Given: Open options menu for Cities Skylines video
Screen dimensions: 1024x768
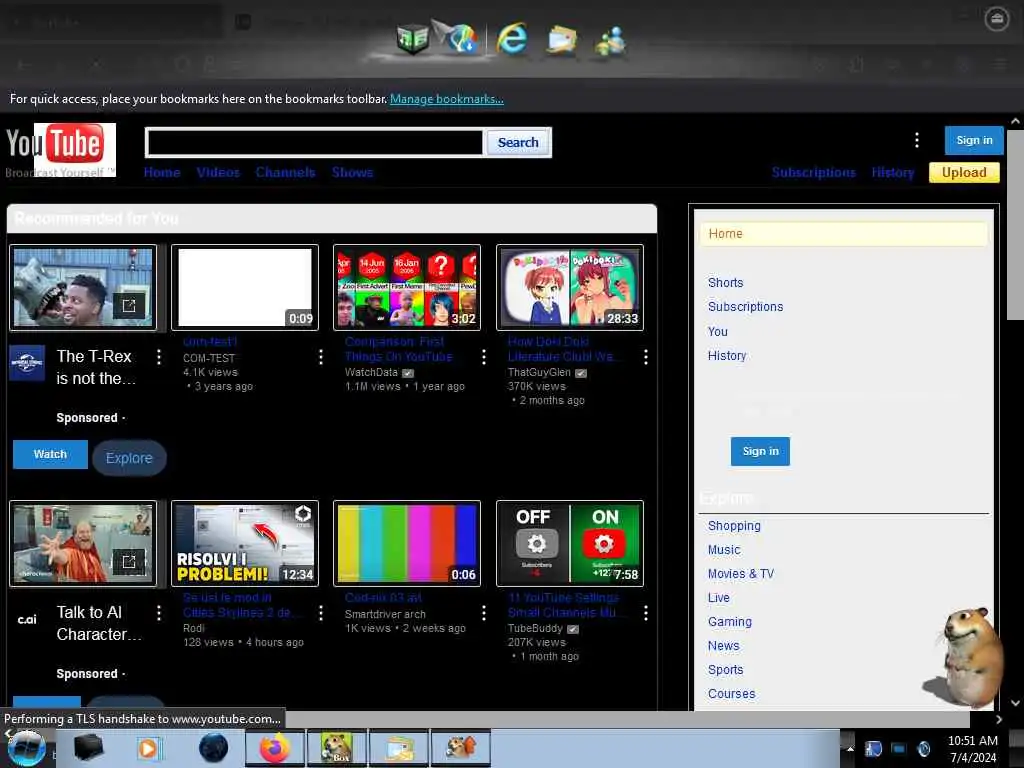Looking at the screenshot, I should (321, 613).
